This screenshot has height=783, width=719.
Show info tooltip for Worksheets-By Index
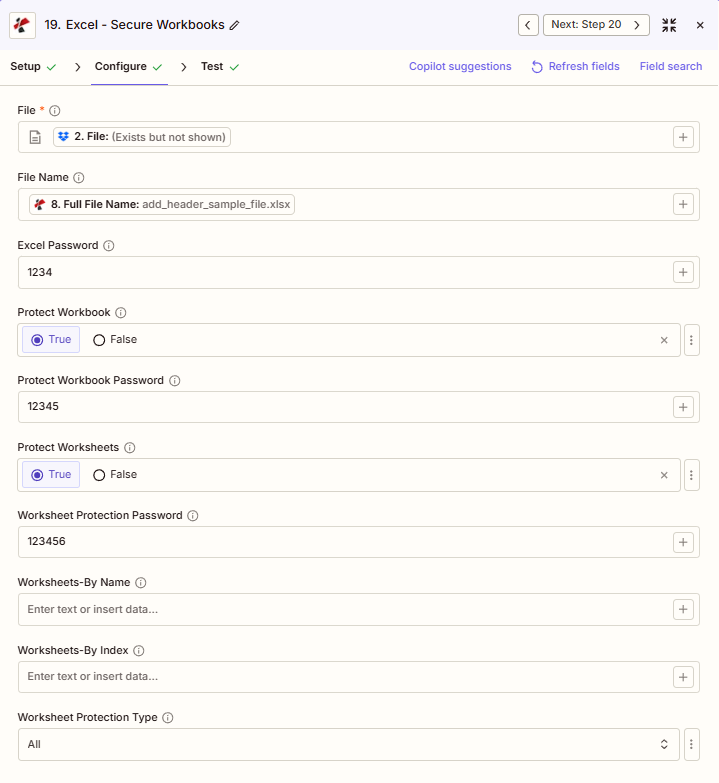coord(139,651)
